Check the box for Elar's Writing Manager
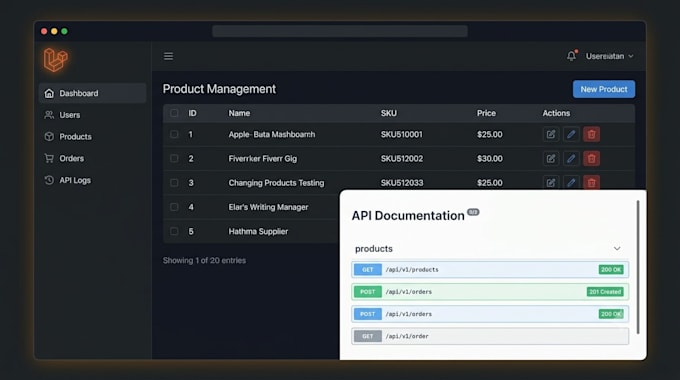Viewport: 680px width, 380px height. 174,207
